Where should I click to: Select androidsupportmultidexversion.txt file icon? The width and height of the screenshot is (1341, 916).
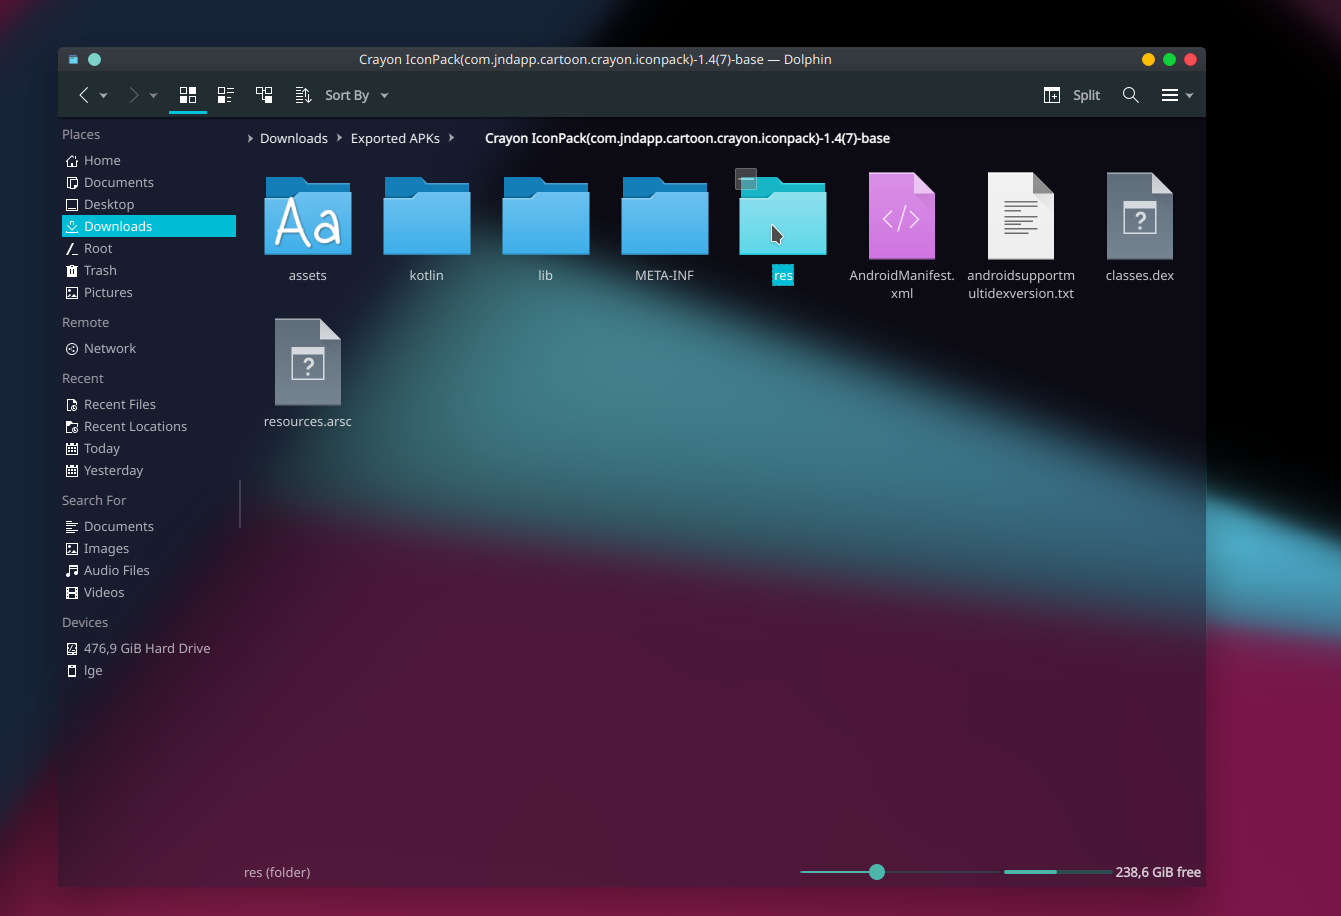pyautogui.click(x=1021, y=215)
